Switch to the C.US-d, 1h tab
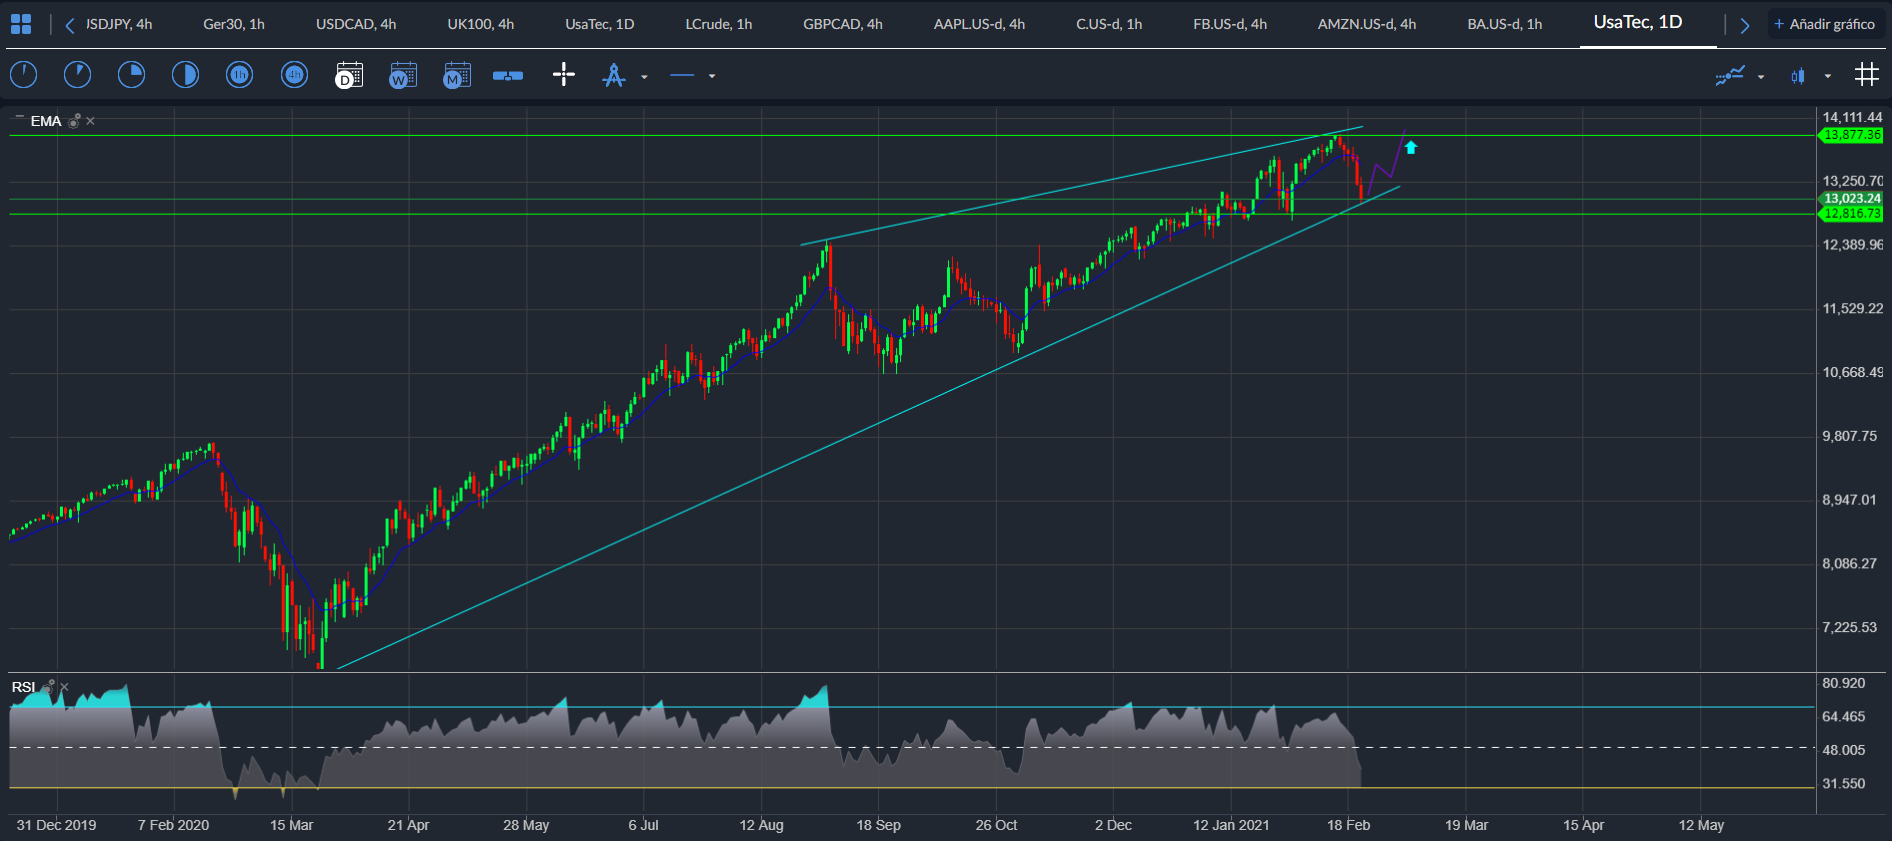The image size is (1892, 841). point(1109,24)
